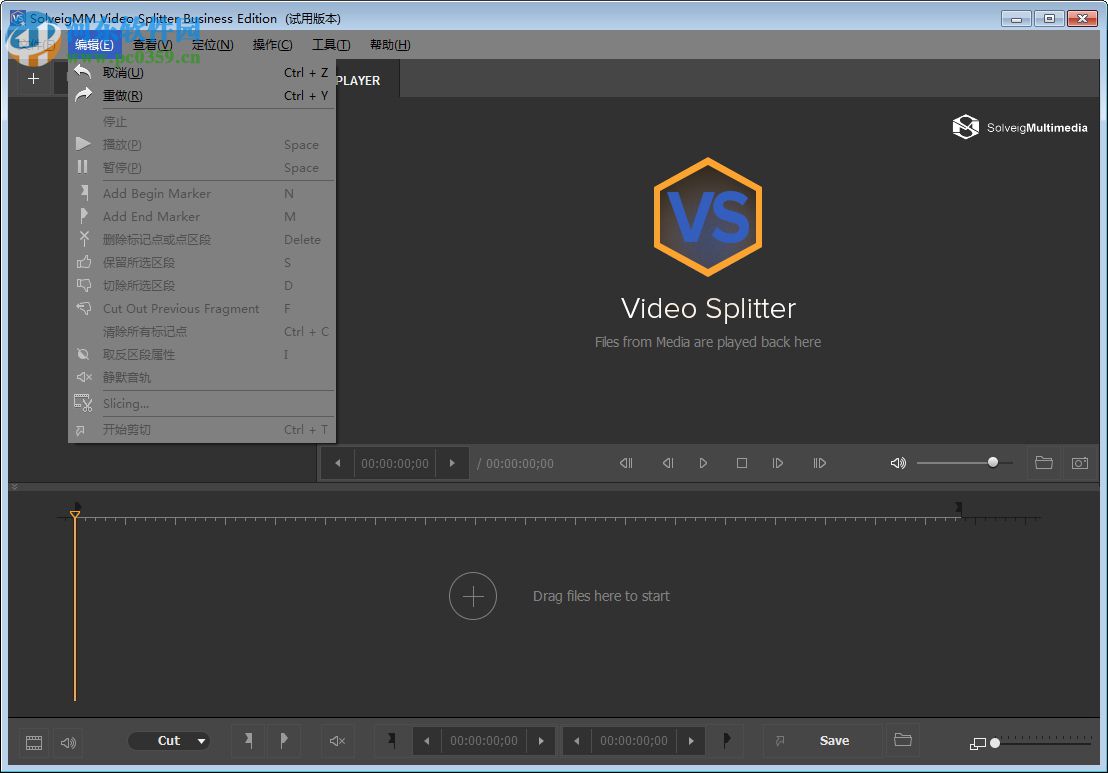This screenshot has width=1108, height=773.
Task: Open a folder using the folder icon near volume
Action: click(x=1044, y=463)
